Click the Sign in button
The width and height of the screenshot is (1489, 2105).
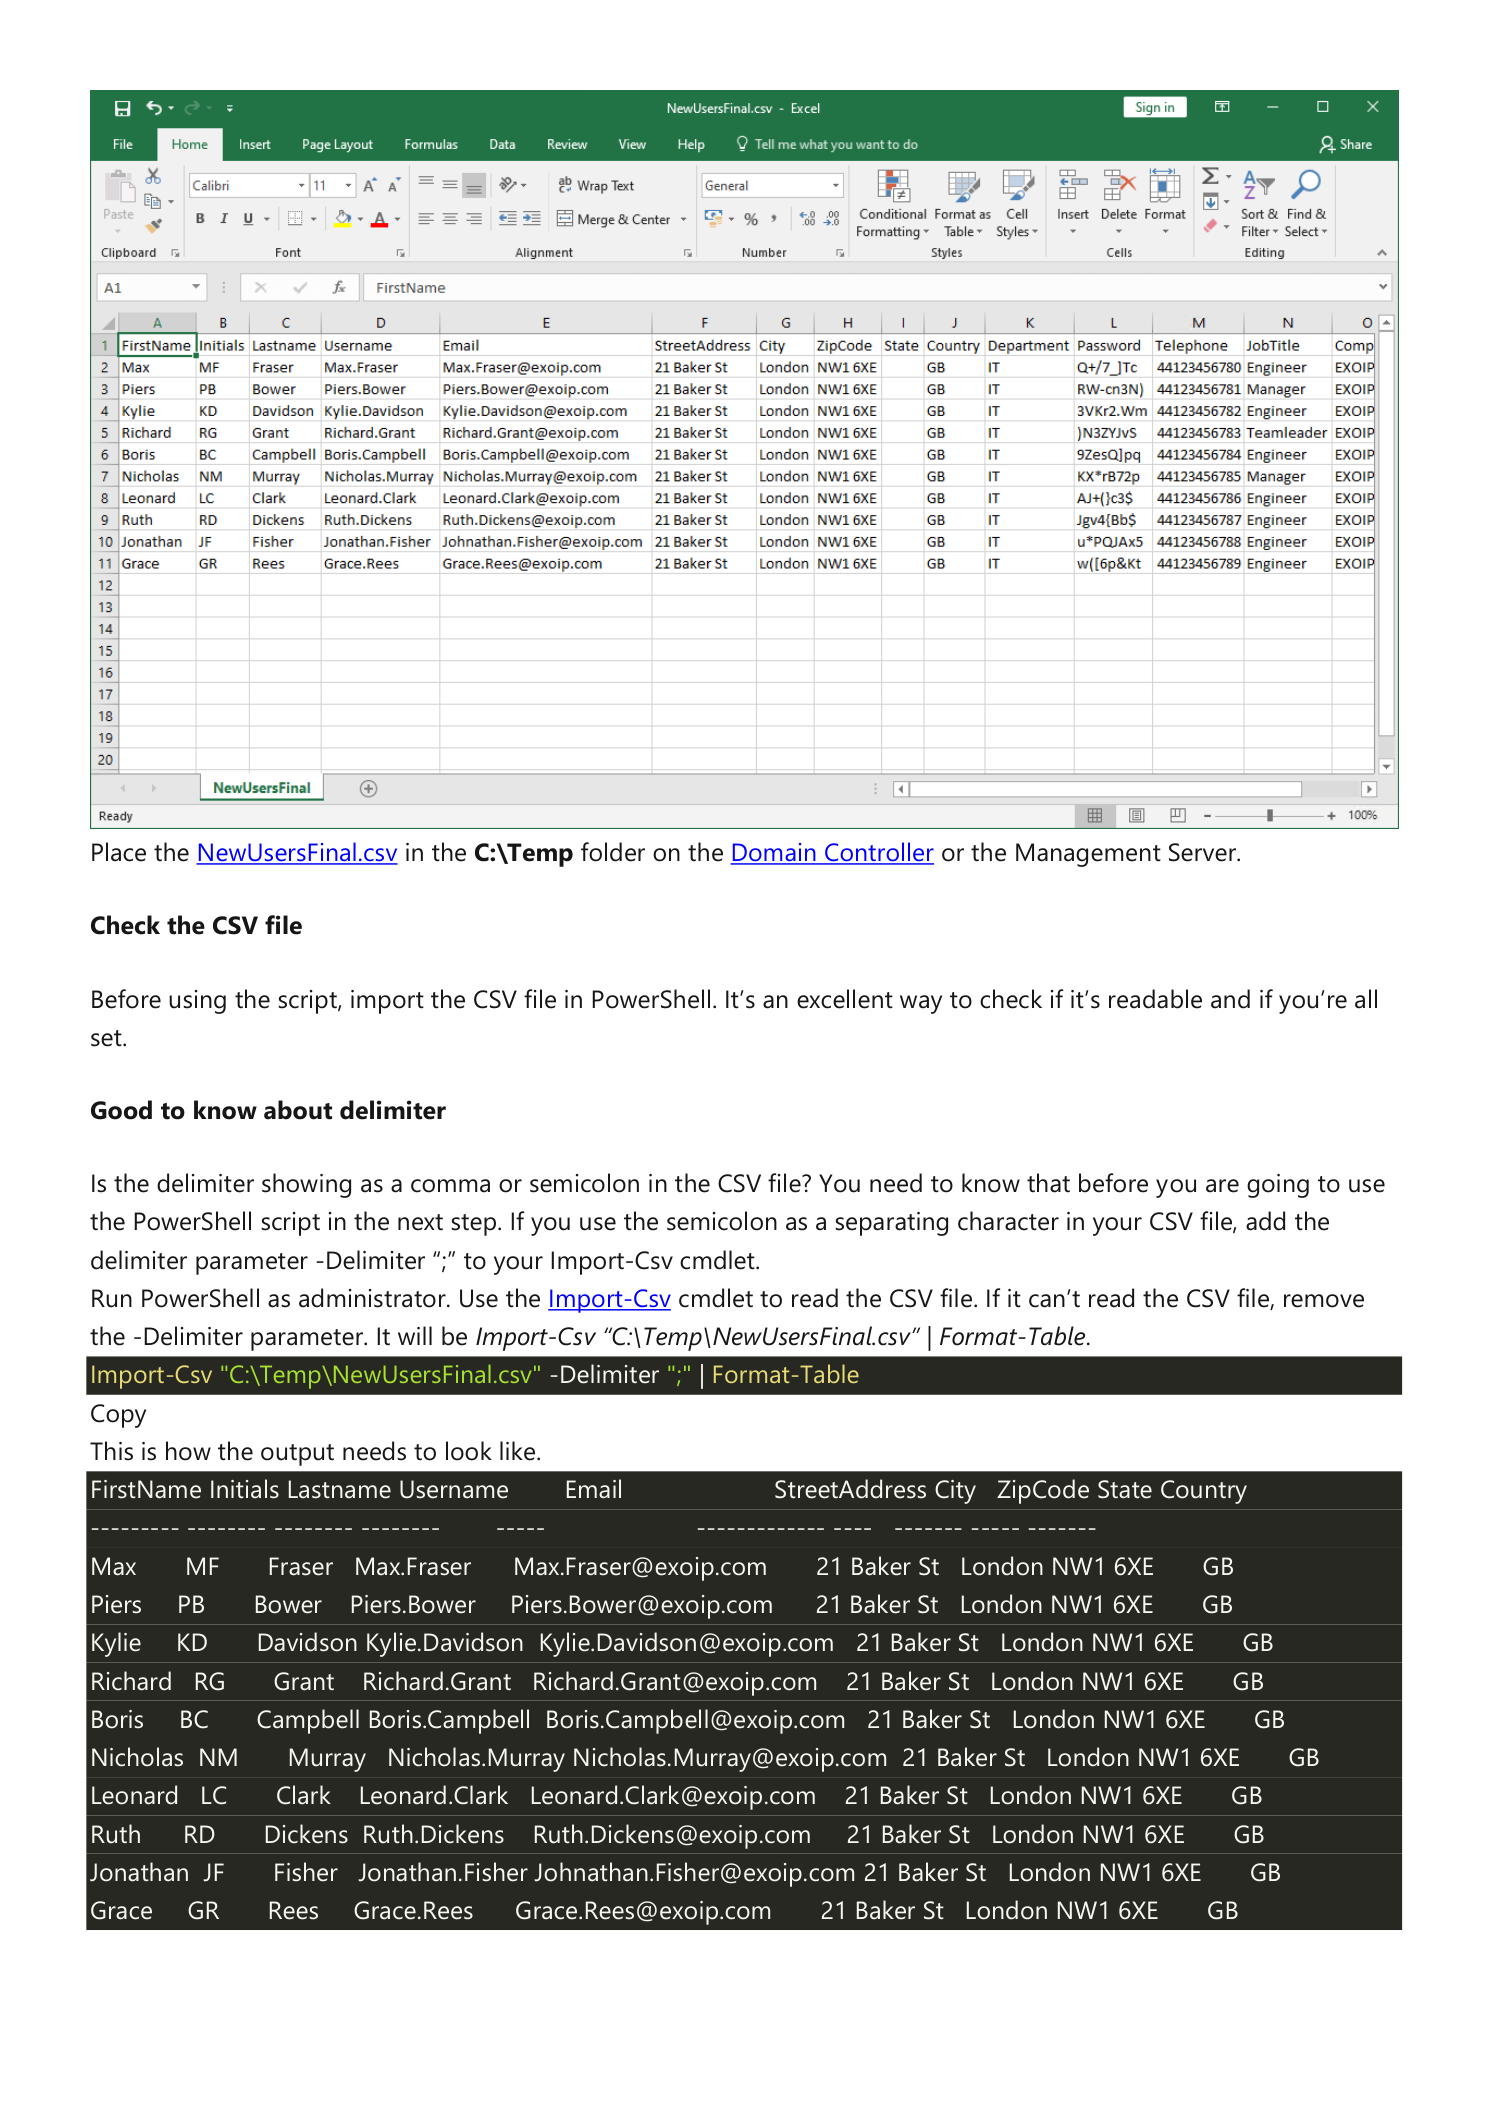pyautogui.click(x=1155, y=108)
